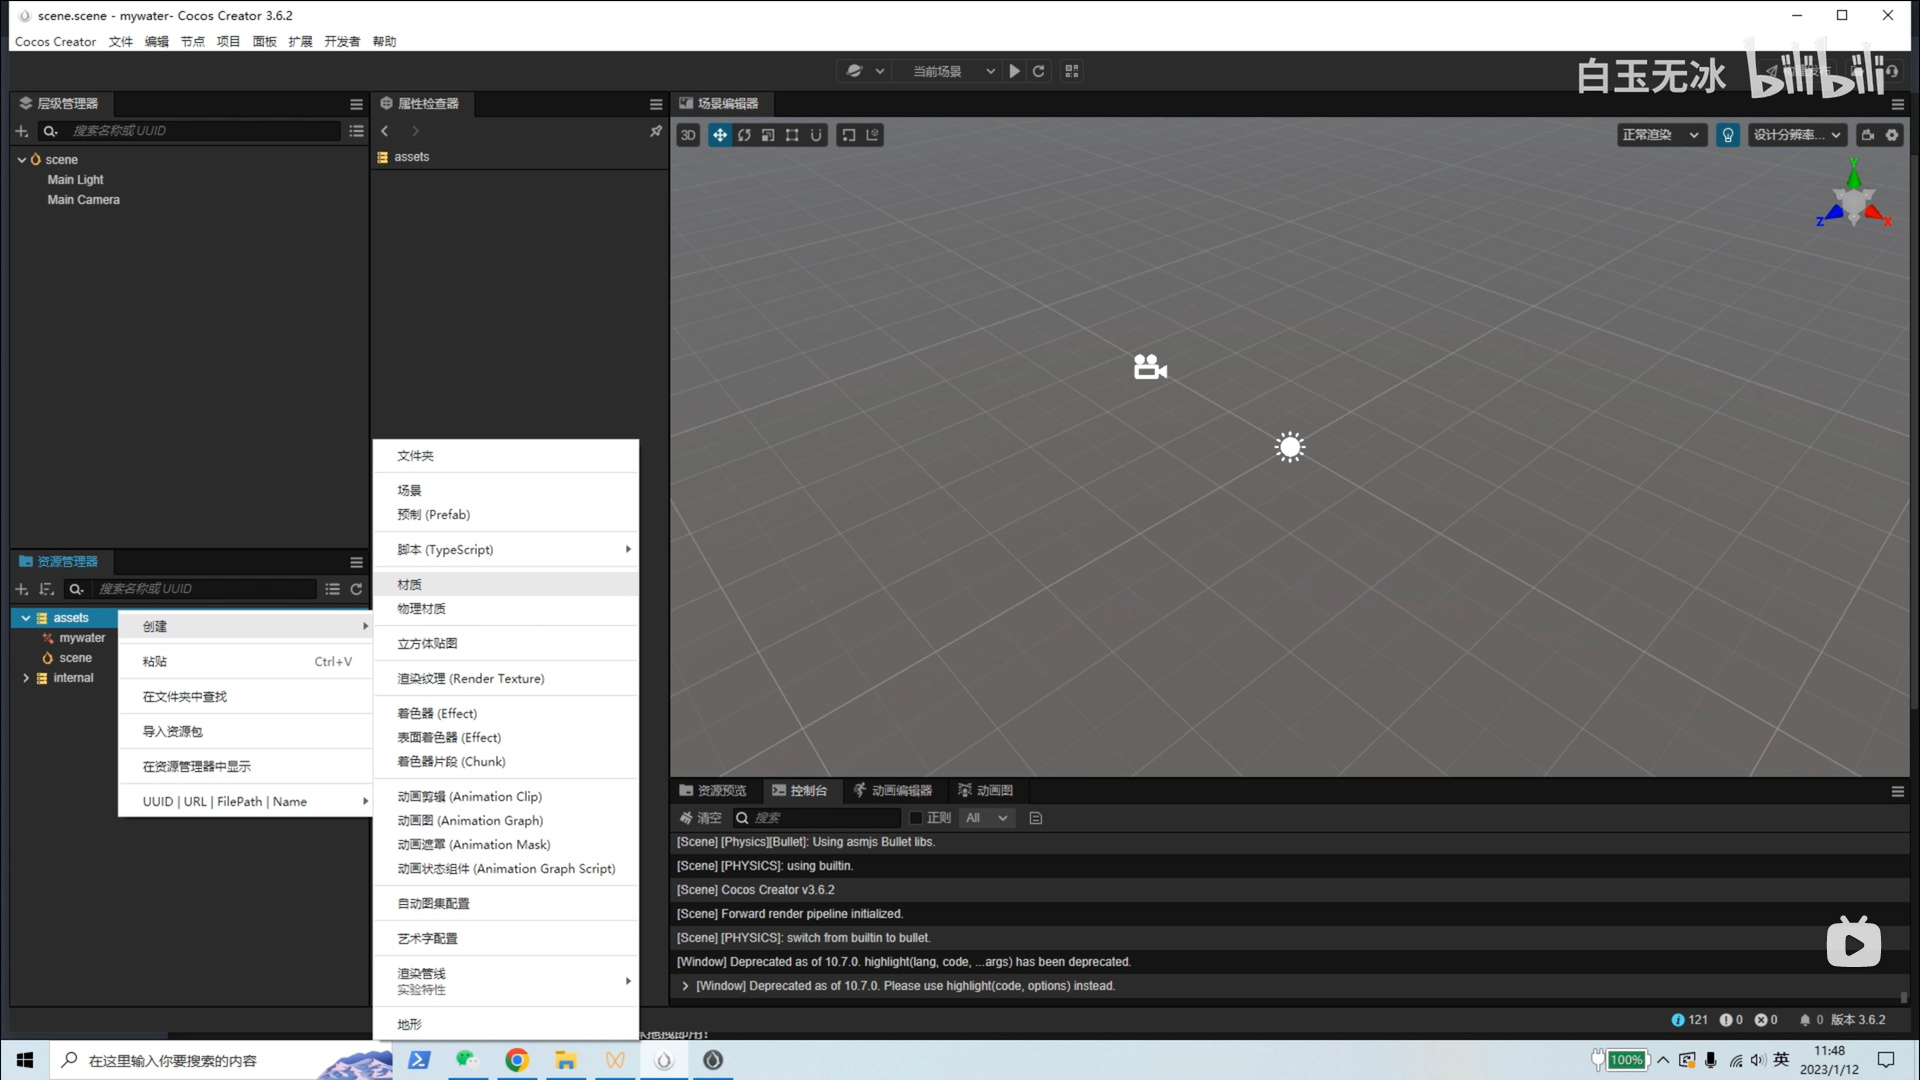The width and height of the screenshot is (1920, 1080).
Task: Toggle the 3D view mode button
Action: pos(688,135)
